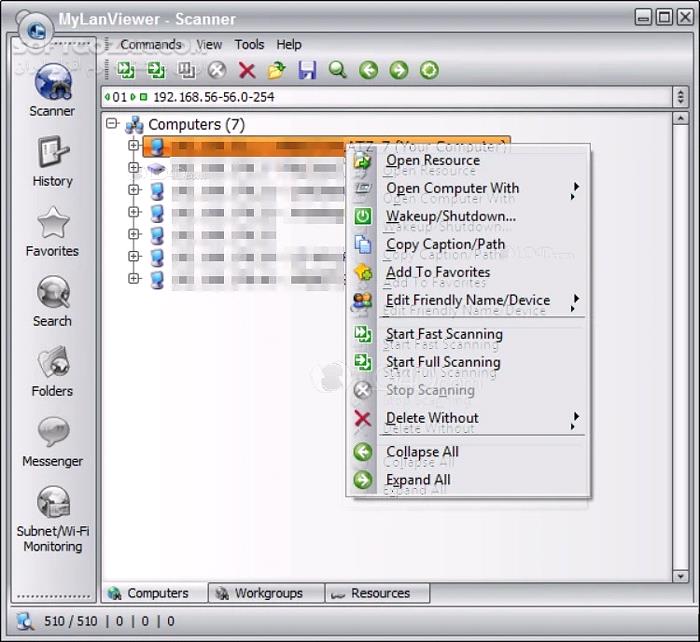This screenshot has width=700, height=642.
Task: Click the Start Fast Scanning toolbar icon
Action: pyautogui.click(x=126, y=70)
